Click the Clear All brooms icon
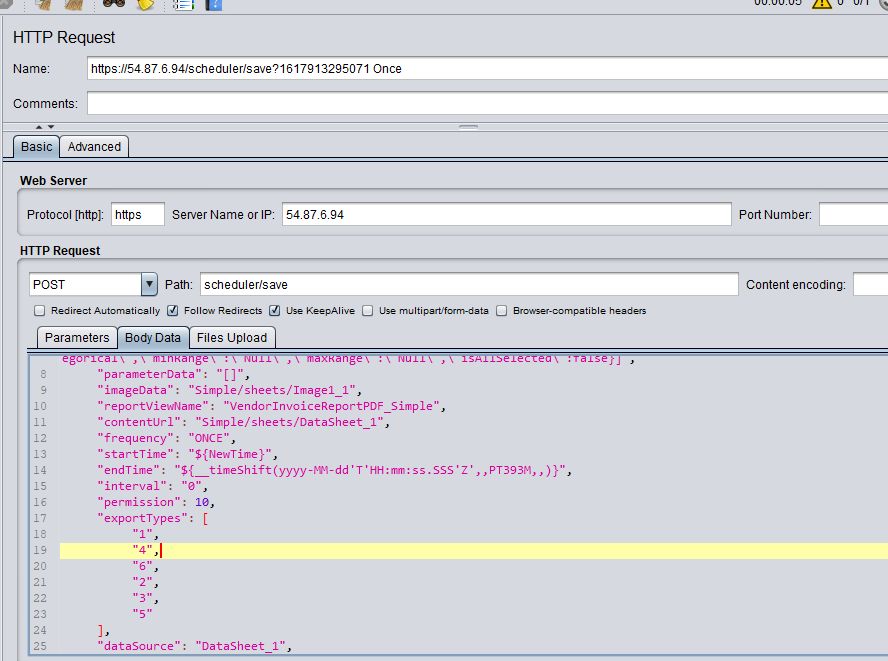The height and width of the screenshot is (661, 888). 74,5
